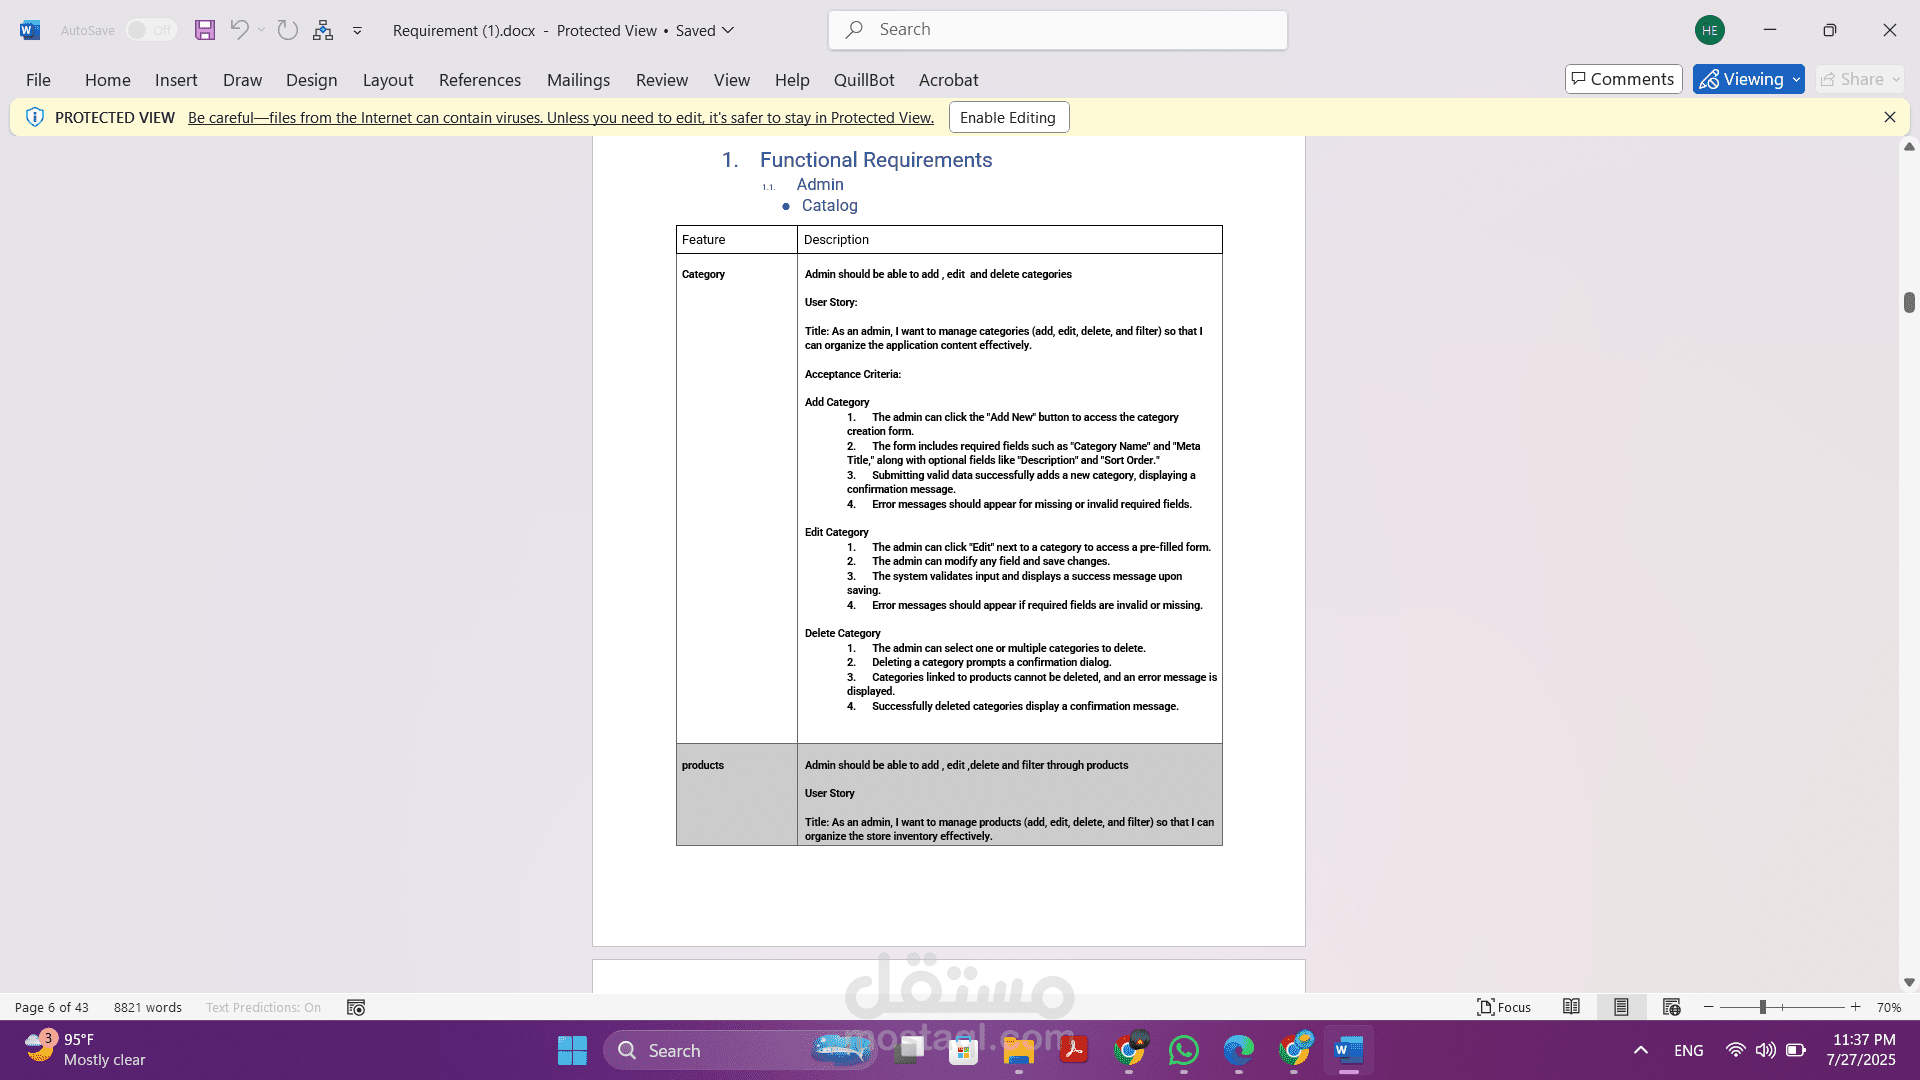Image resolution: width=1920 pixels, height=1080 pixels.
Task: Open the File menu
Action: click(38, 80)
